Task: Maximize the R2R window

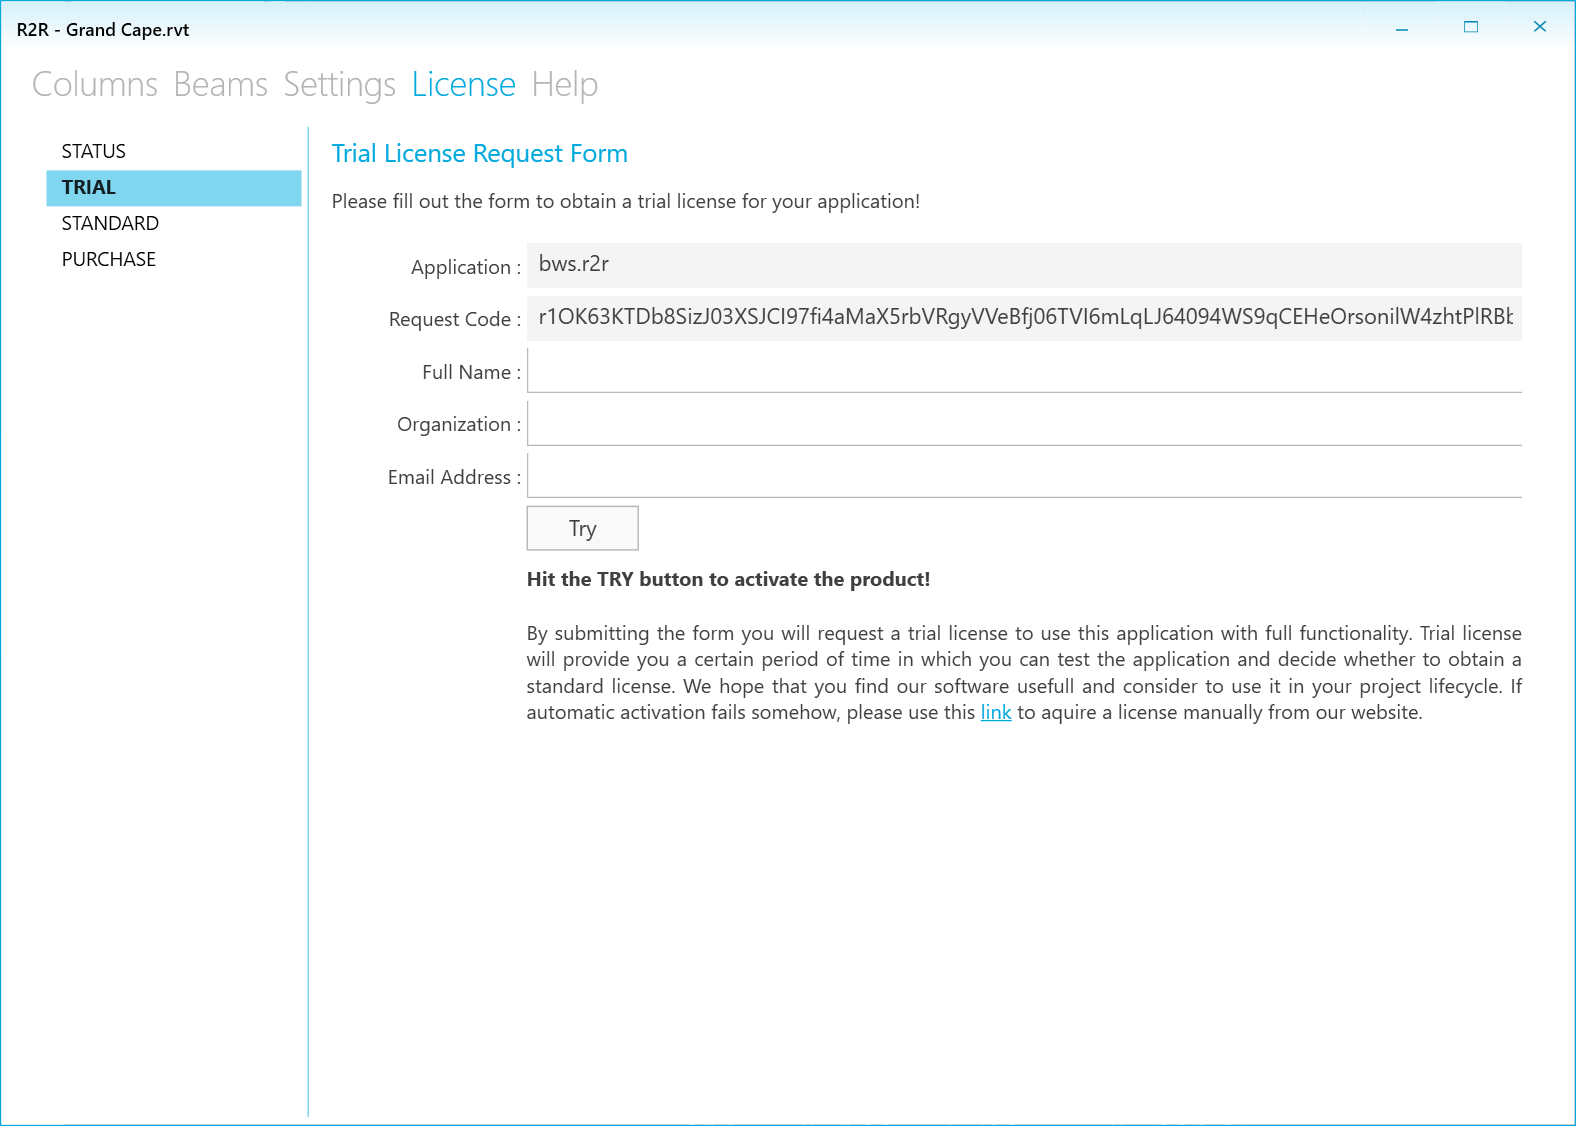Action: [1471, 27]
